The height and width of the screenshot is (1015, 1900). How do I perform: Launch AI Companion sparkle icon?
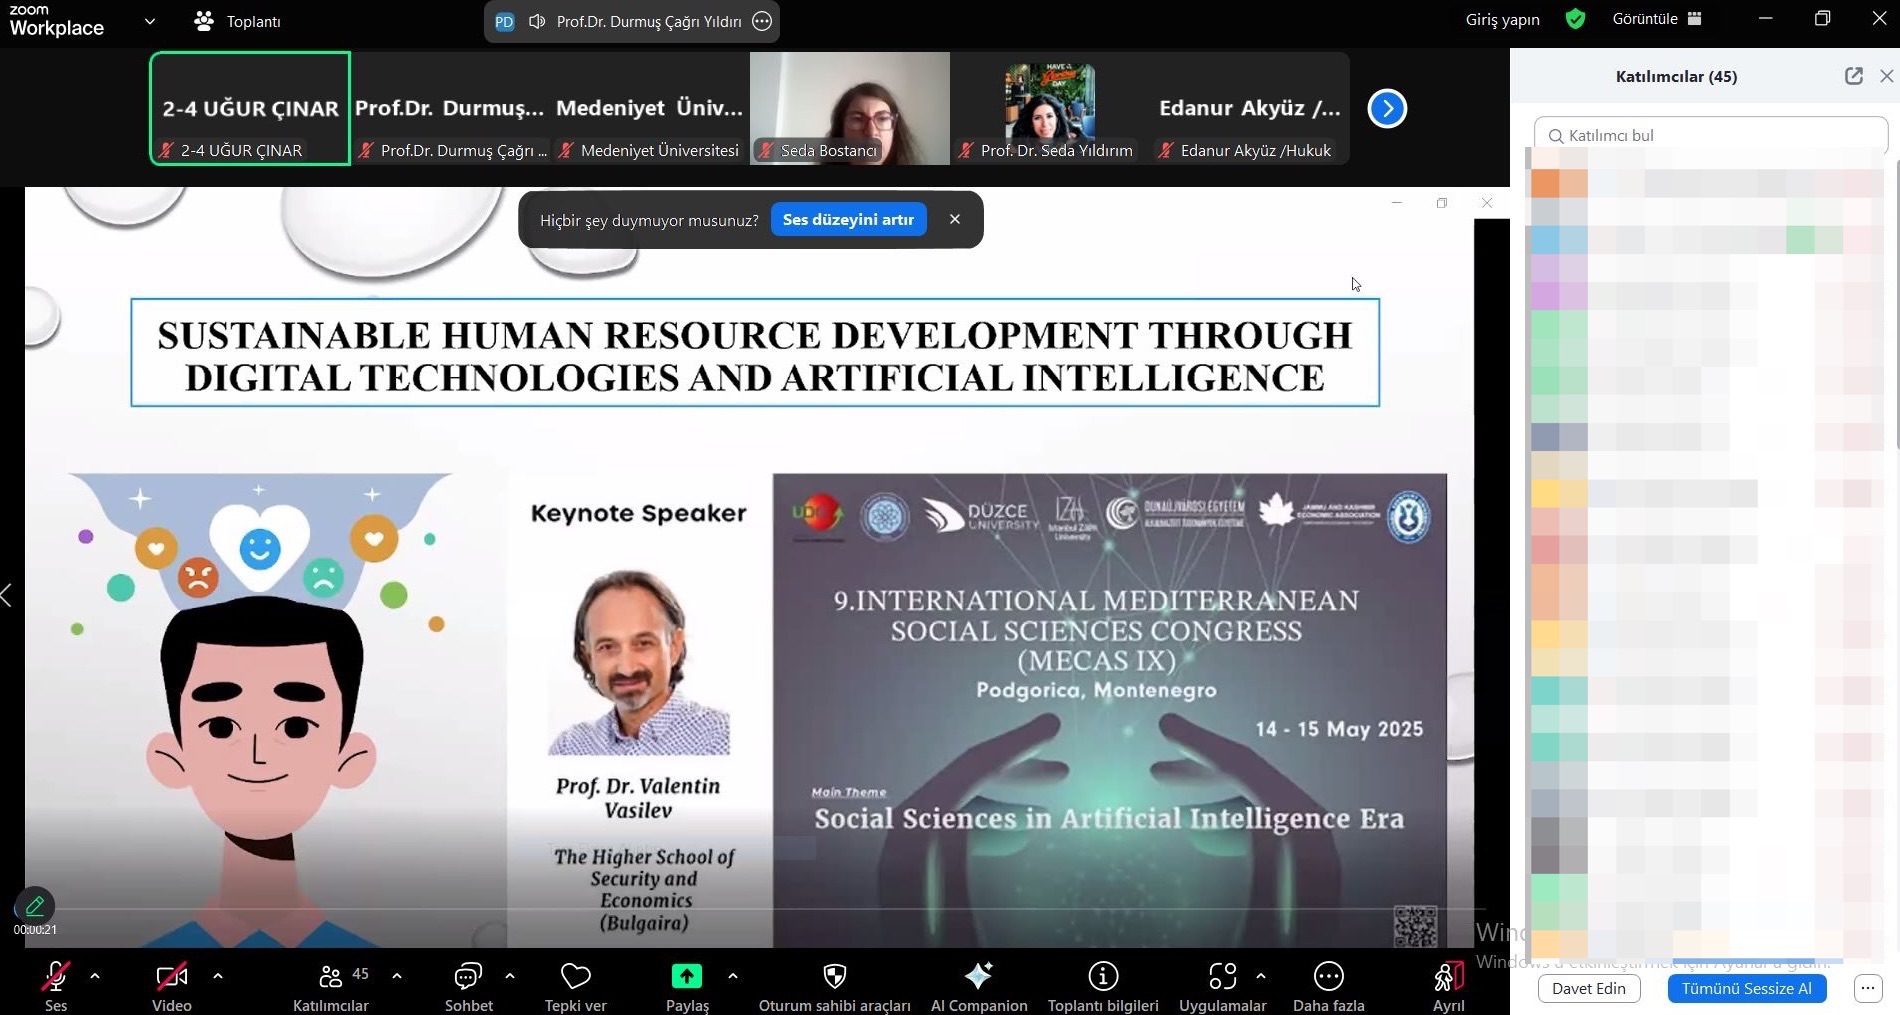click(979, 976)
